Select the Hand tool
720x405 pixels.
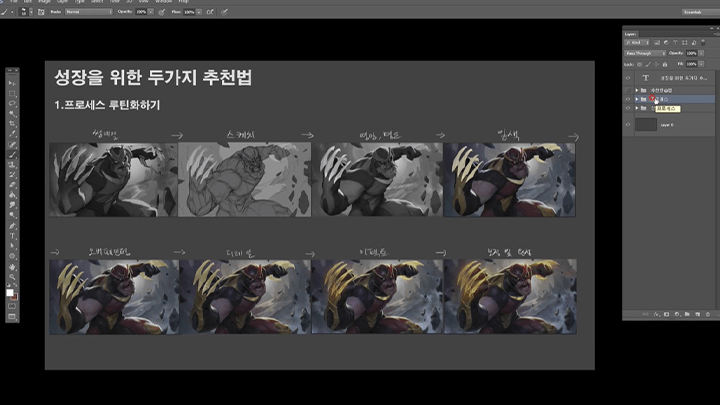(12, 267)
